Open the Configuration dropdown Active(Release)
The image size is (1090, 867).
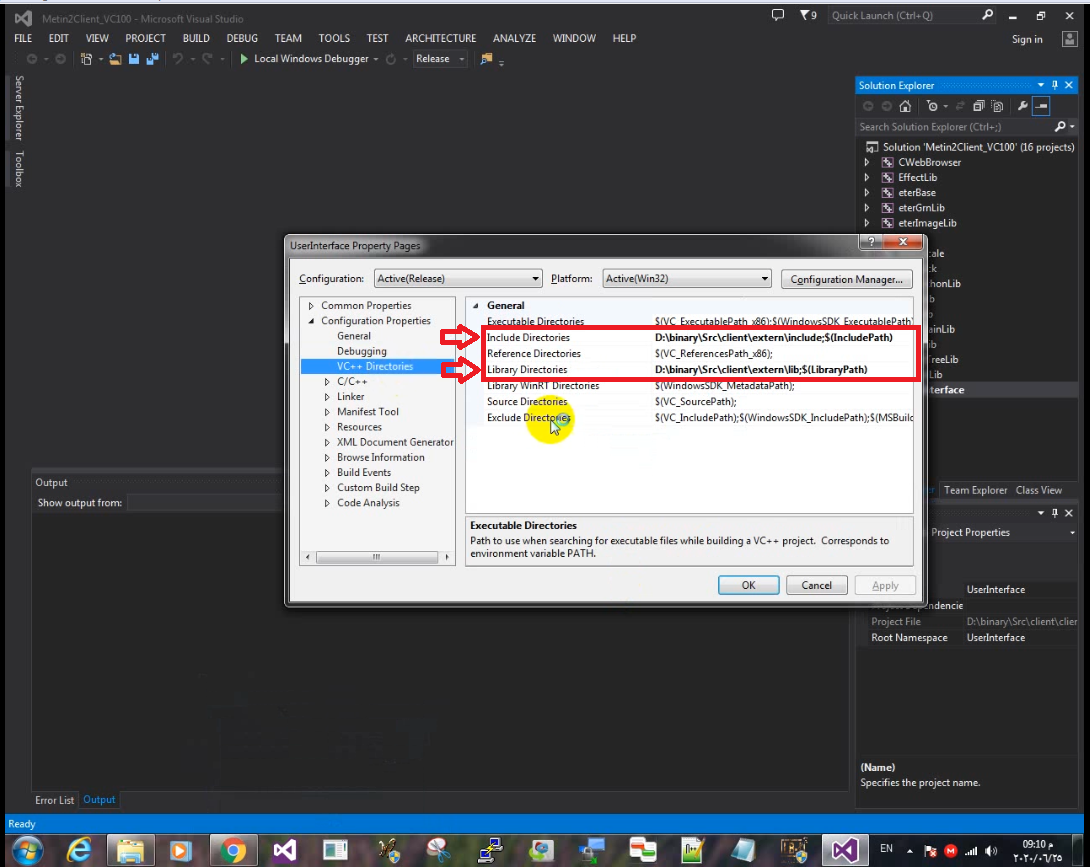point(458,278)
